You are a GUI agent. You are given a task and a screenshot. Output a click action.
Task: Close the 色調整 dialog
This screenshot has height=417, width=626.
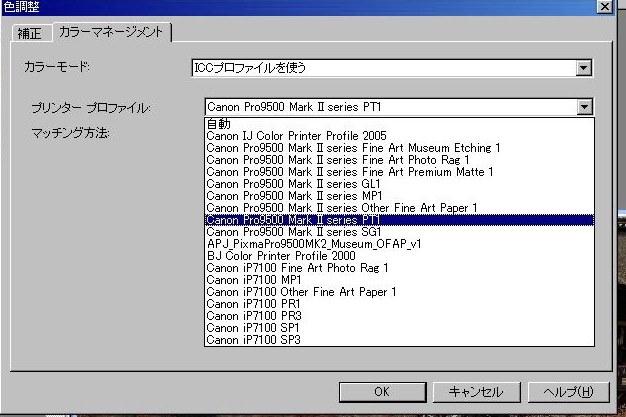point(605,6)
